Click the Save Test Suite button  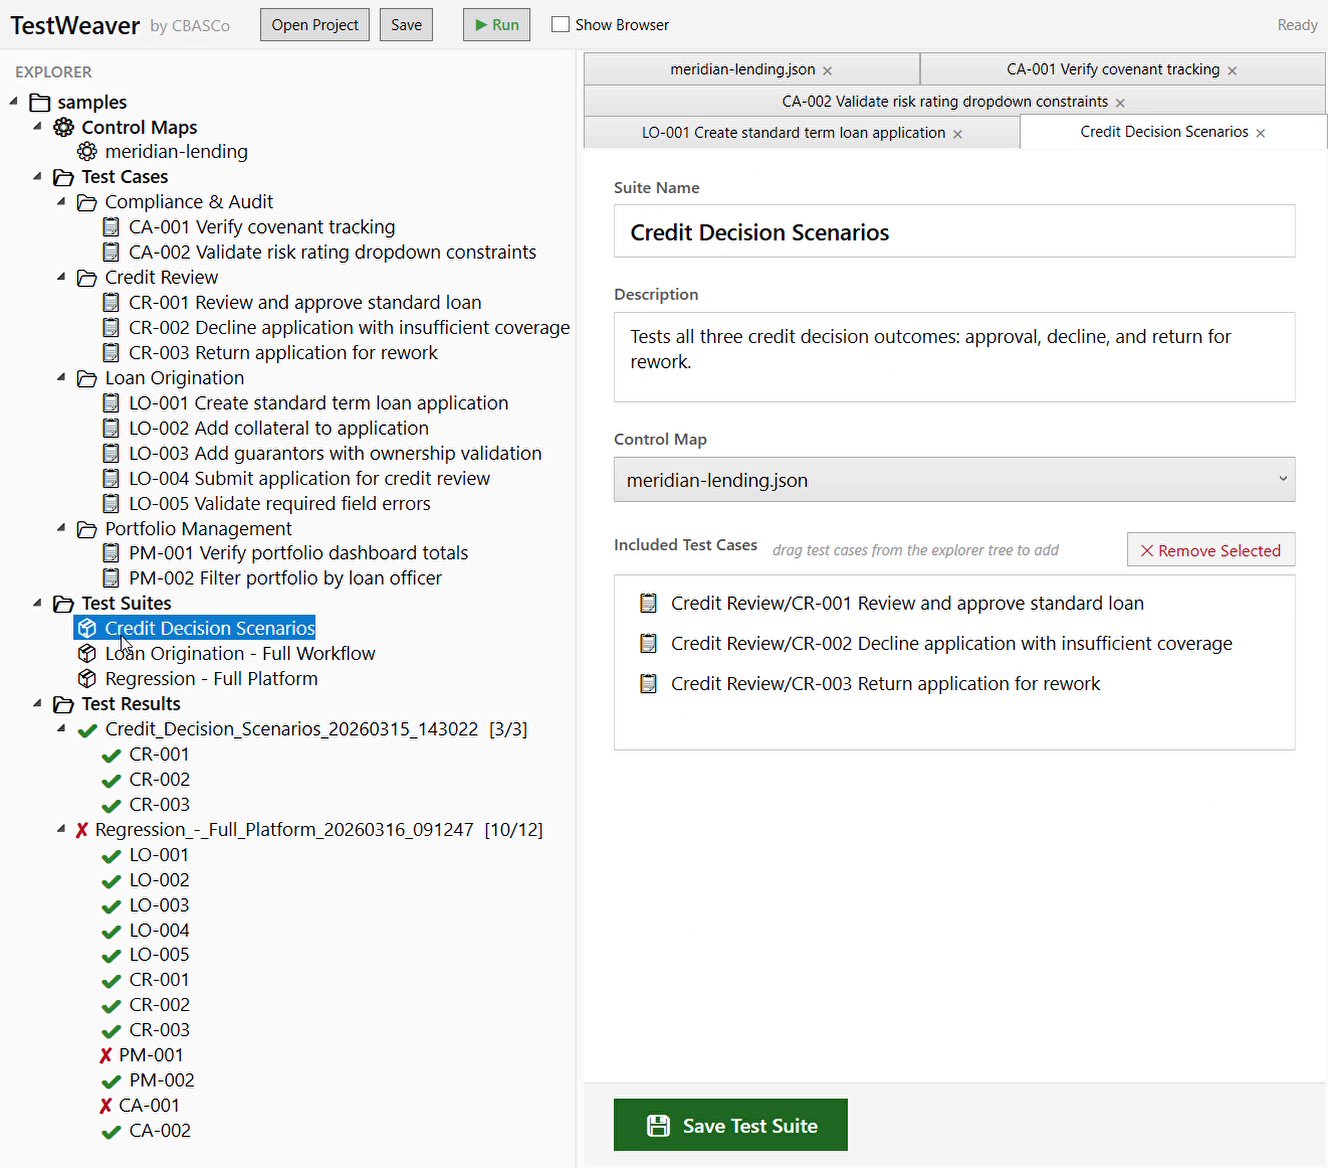(x=730, y=1124)
